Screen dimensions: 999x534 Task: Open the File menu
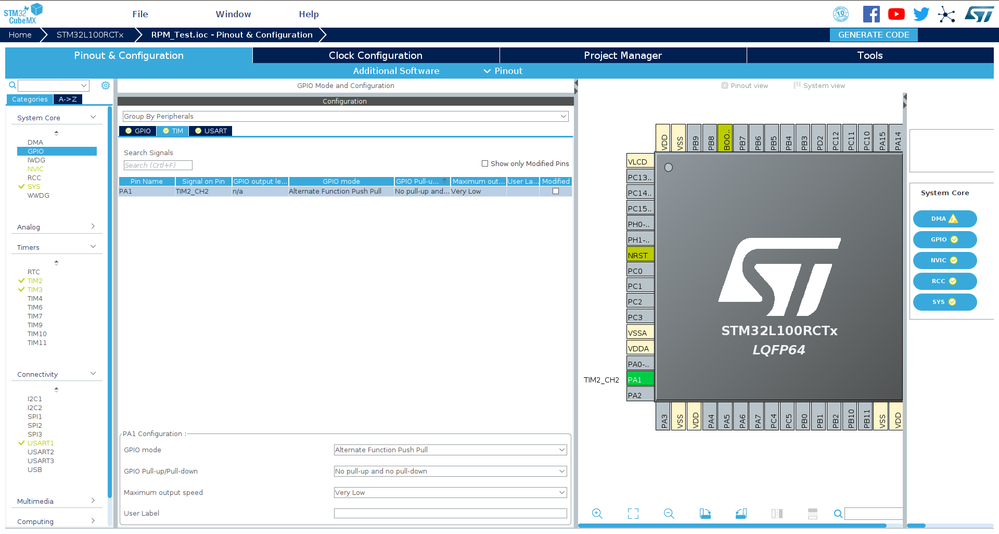(x=140, y=14)
